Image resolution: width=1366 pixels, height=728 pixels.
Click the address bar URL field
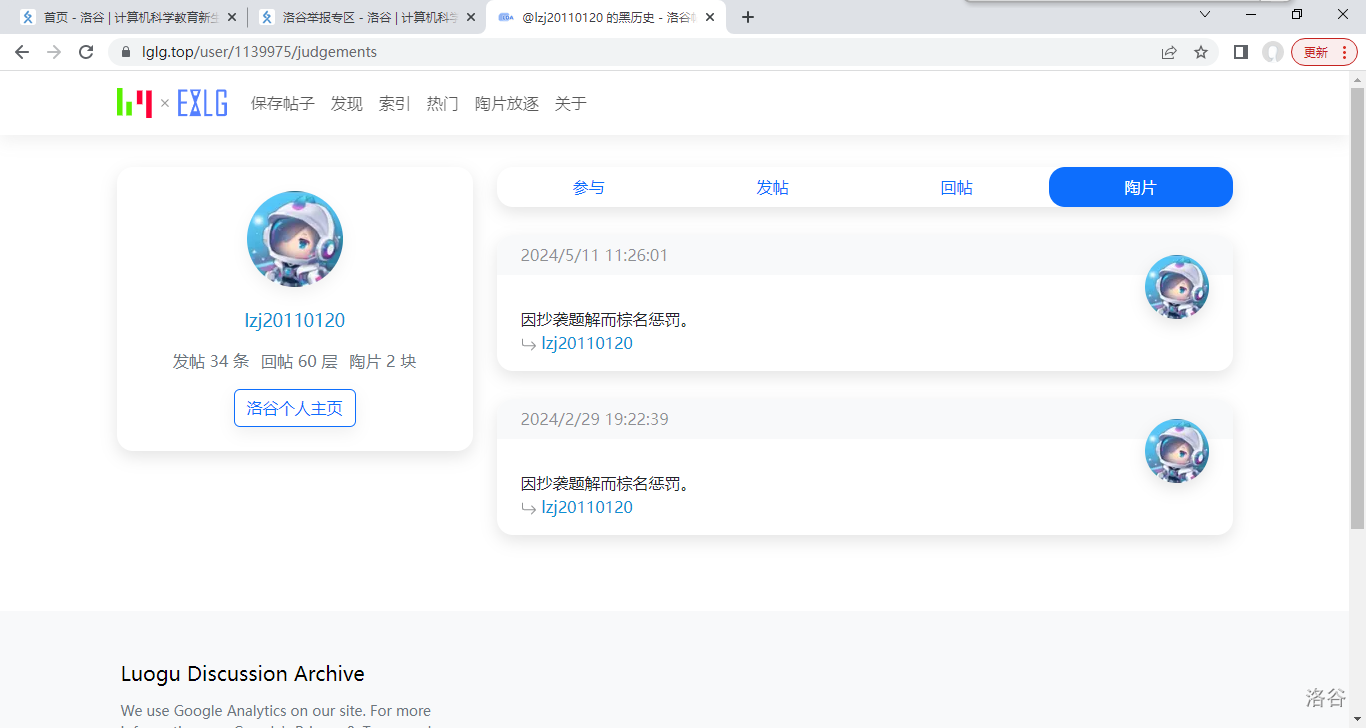coord(640,52)
